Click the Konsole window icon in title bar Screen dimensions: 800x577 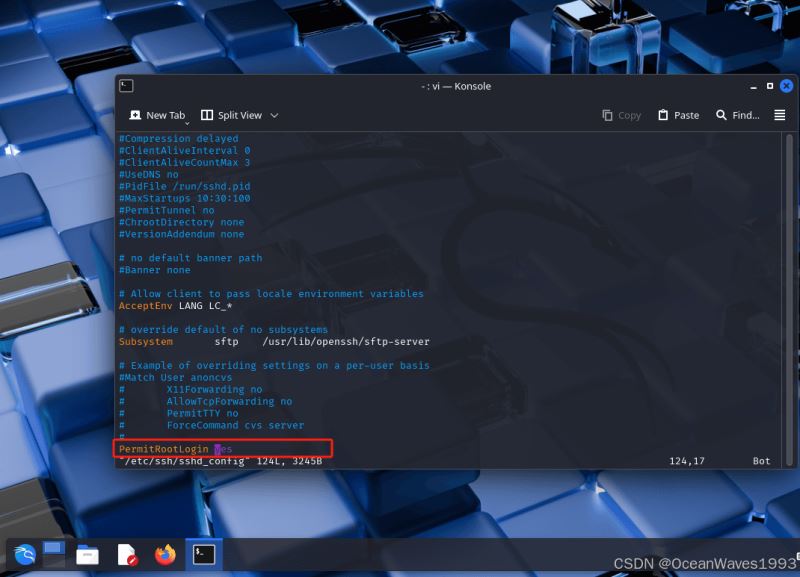tap(126, 86)
